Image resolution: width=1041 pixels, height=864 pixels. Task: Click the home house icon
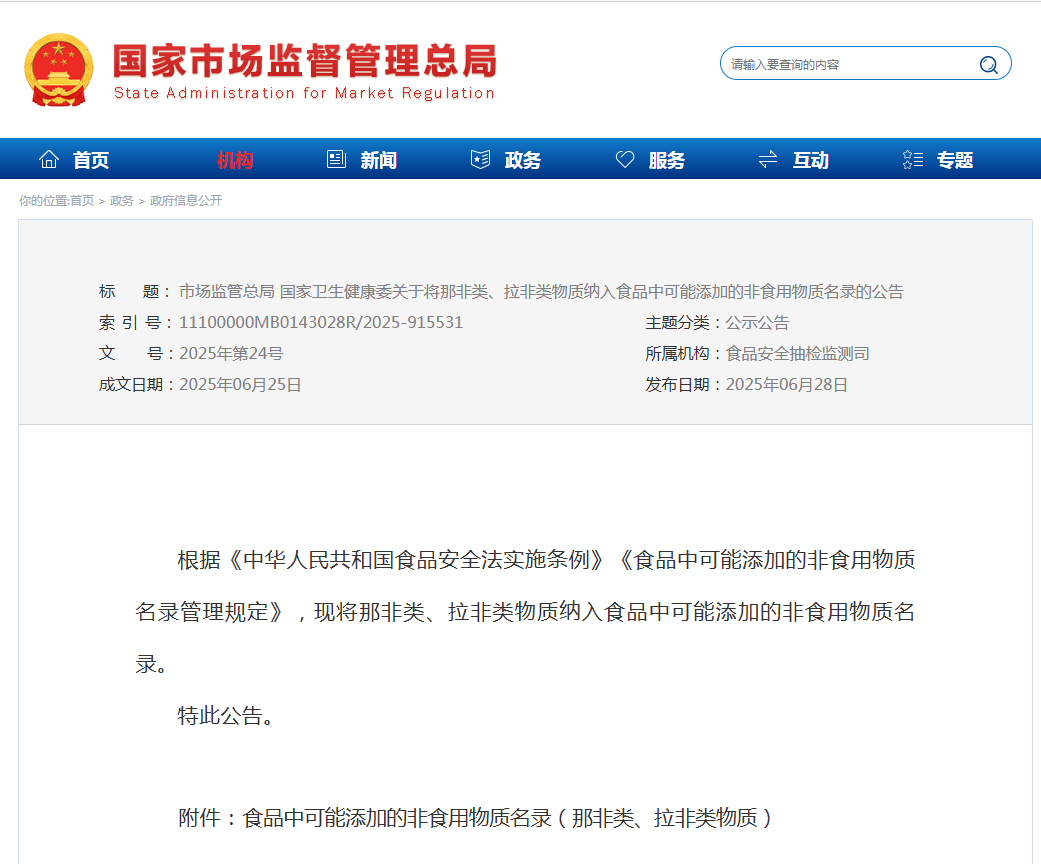[x=48, y=159]
